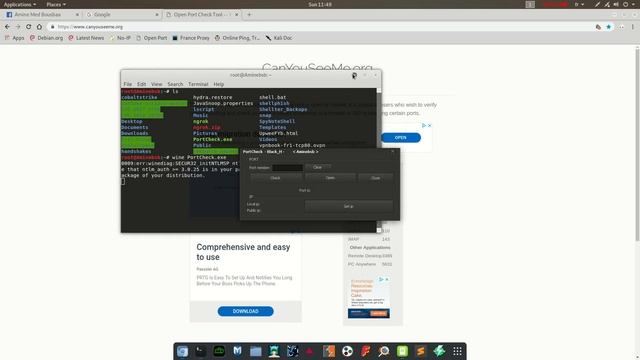The width and height of the screenshot is (640, 360).
Task: Expand the Applications menu in top panel
Action: click(x=20, y=4)
